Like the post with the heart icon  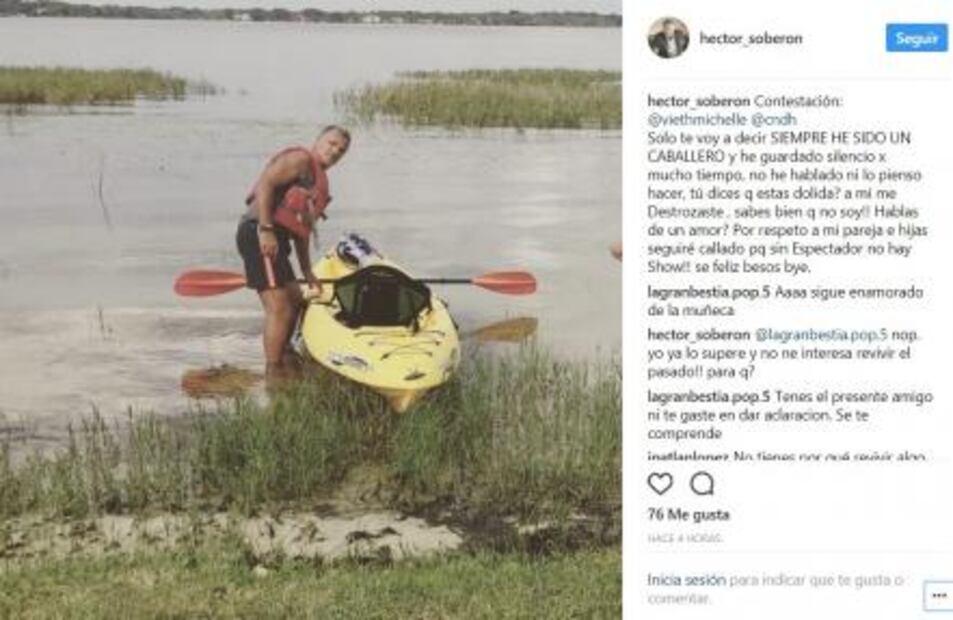660,484
